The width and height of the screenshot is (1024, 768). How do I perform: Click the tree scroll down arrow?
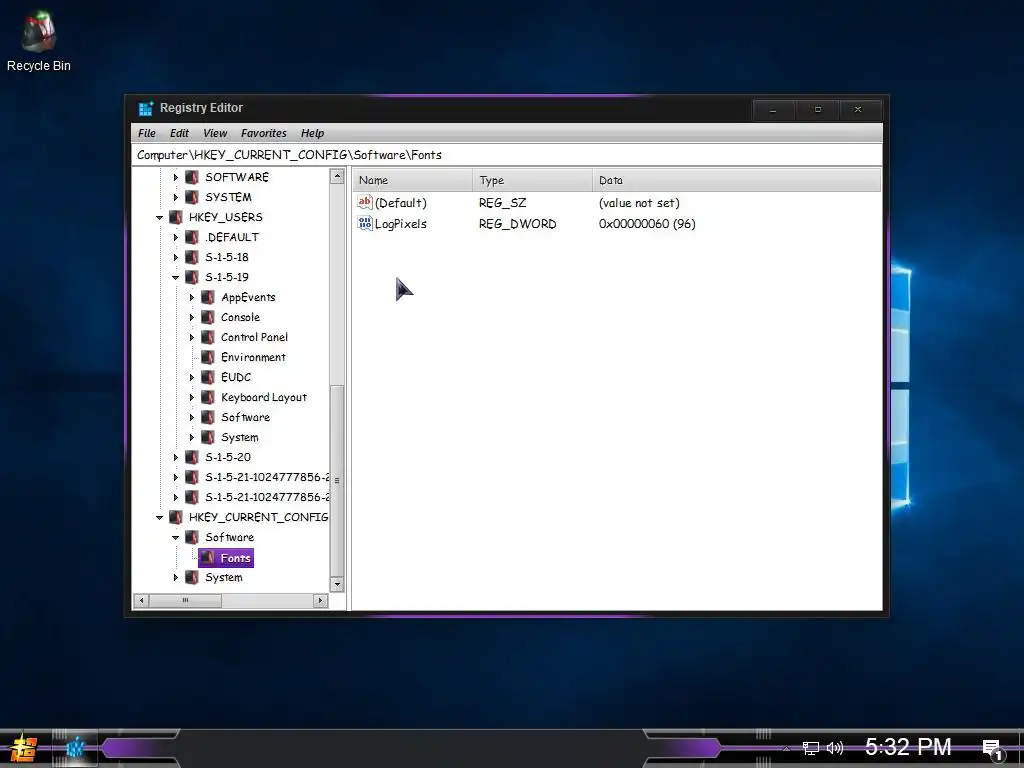[x=337, y=584]
